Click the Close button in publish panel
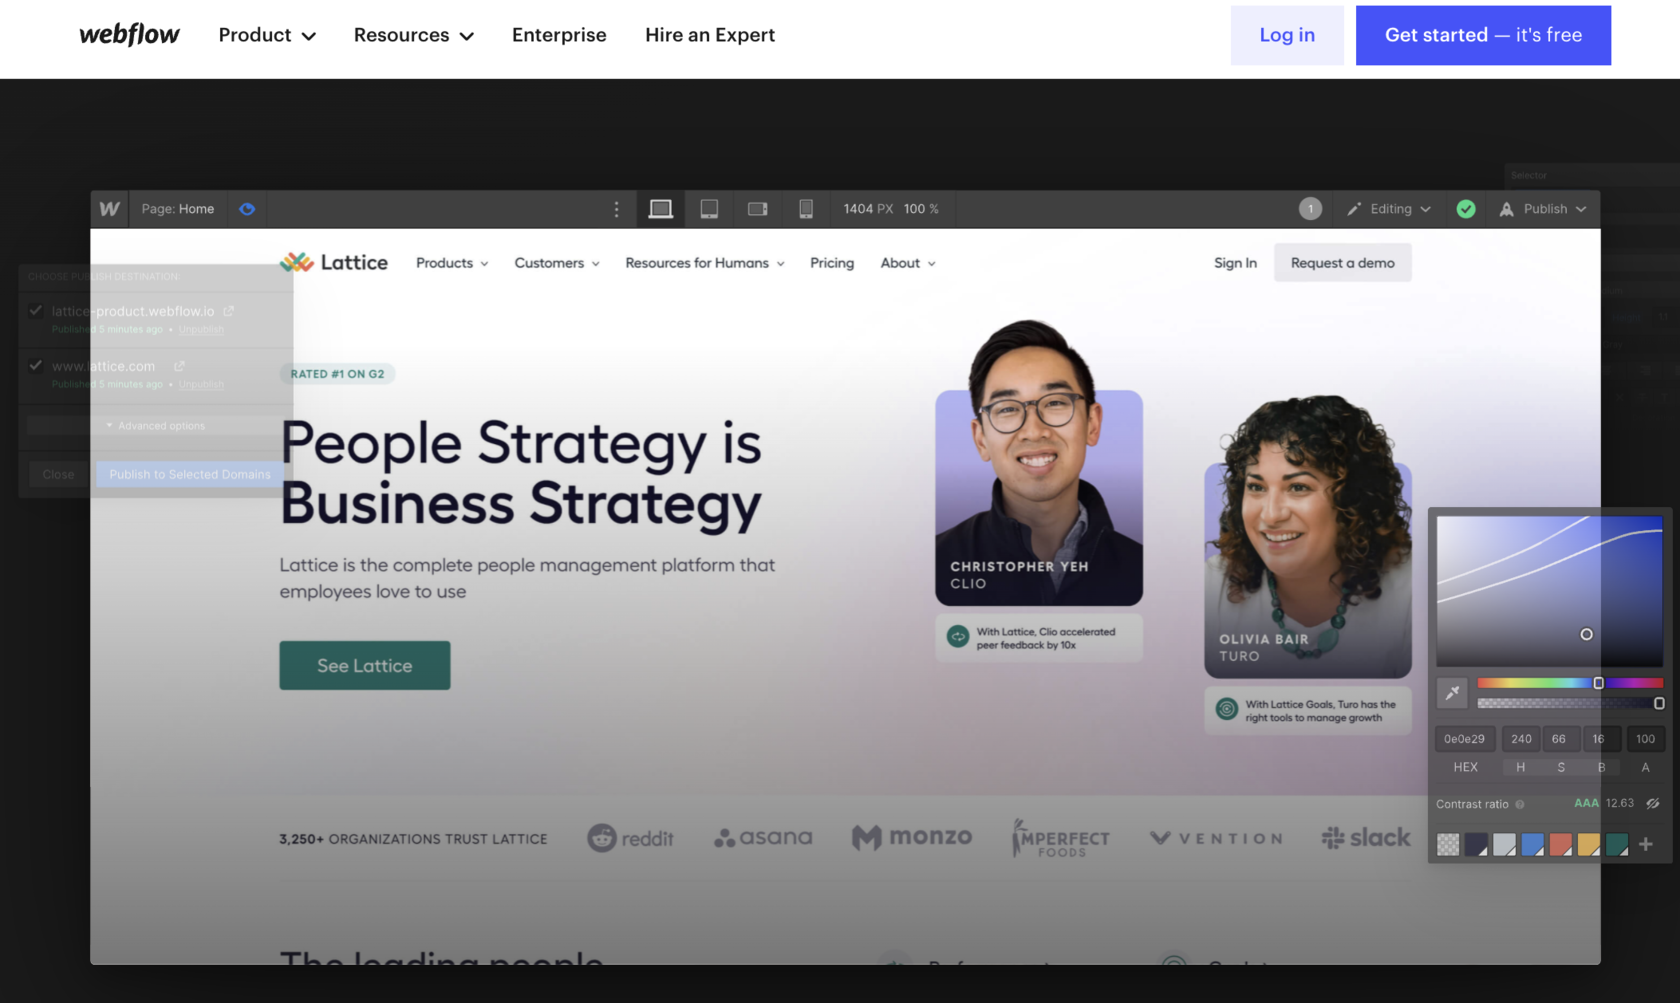Screen dimensions: 1680x1003 [x=58, y=474]
